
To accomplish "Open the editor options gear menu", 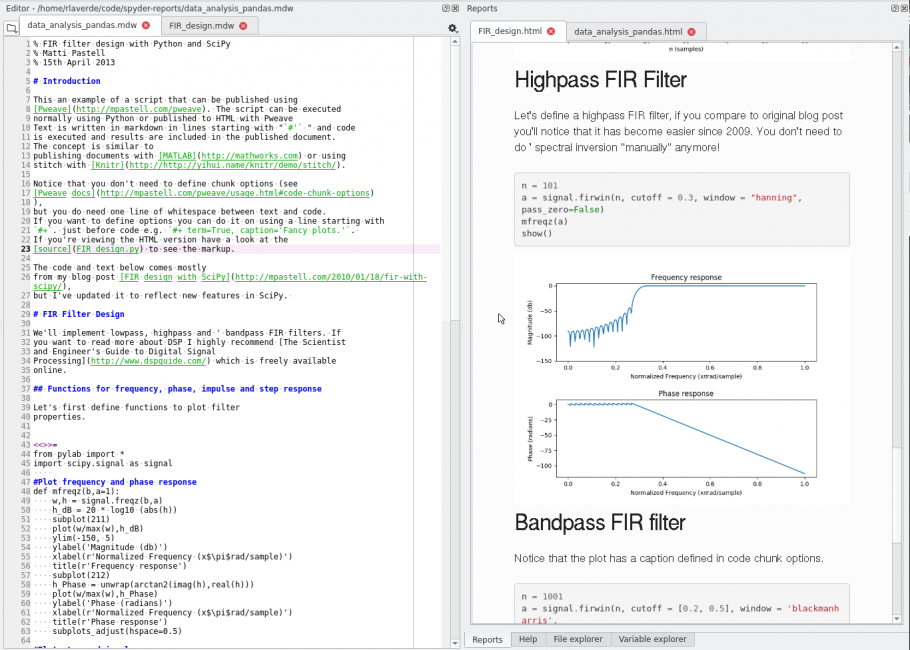I will click(x=452, y=28).
